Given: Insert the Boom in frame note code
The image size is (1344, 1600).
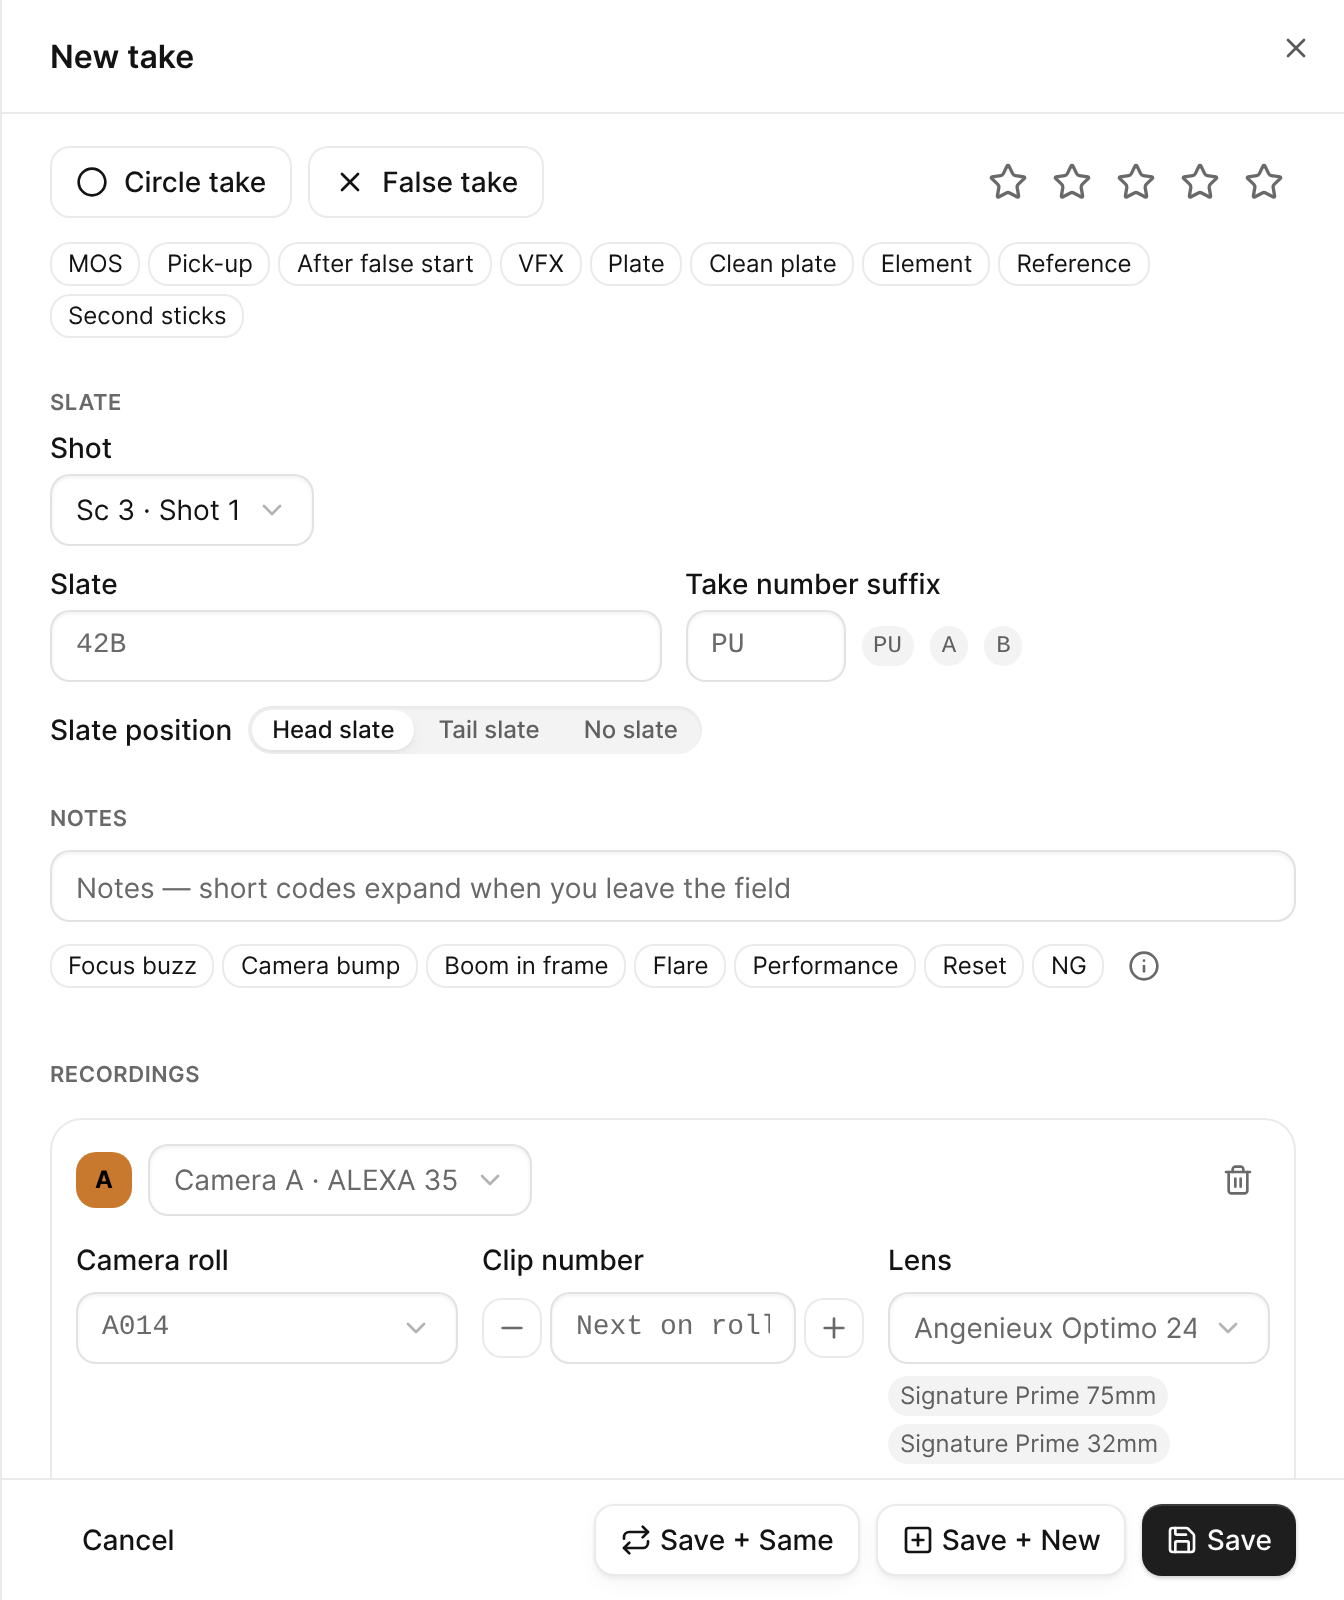Looking at the screenshot, I should [526, 966].
